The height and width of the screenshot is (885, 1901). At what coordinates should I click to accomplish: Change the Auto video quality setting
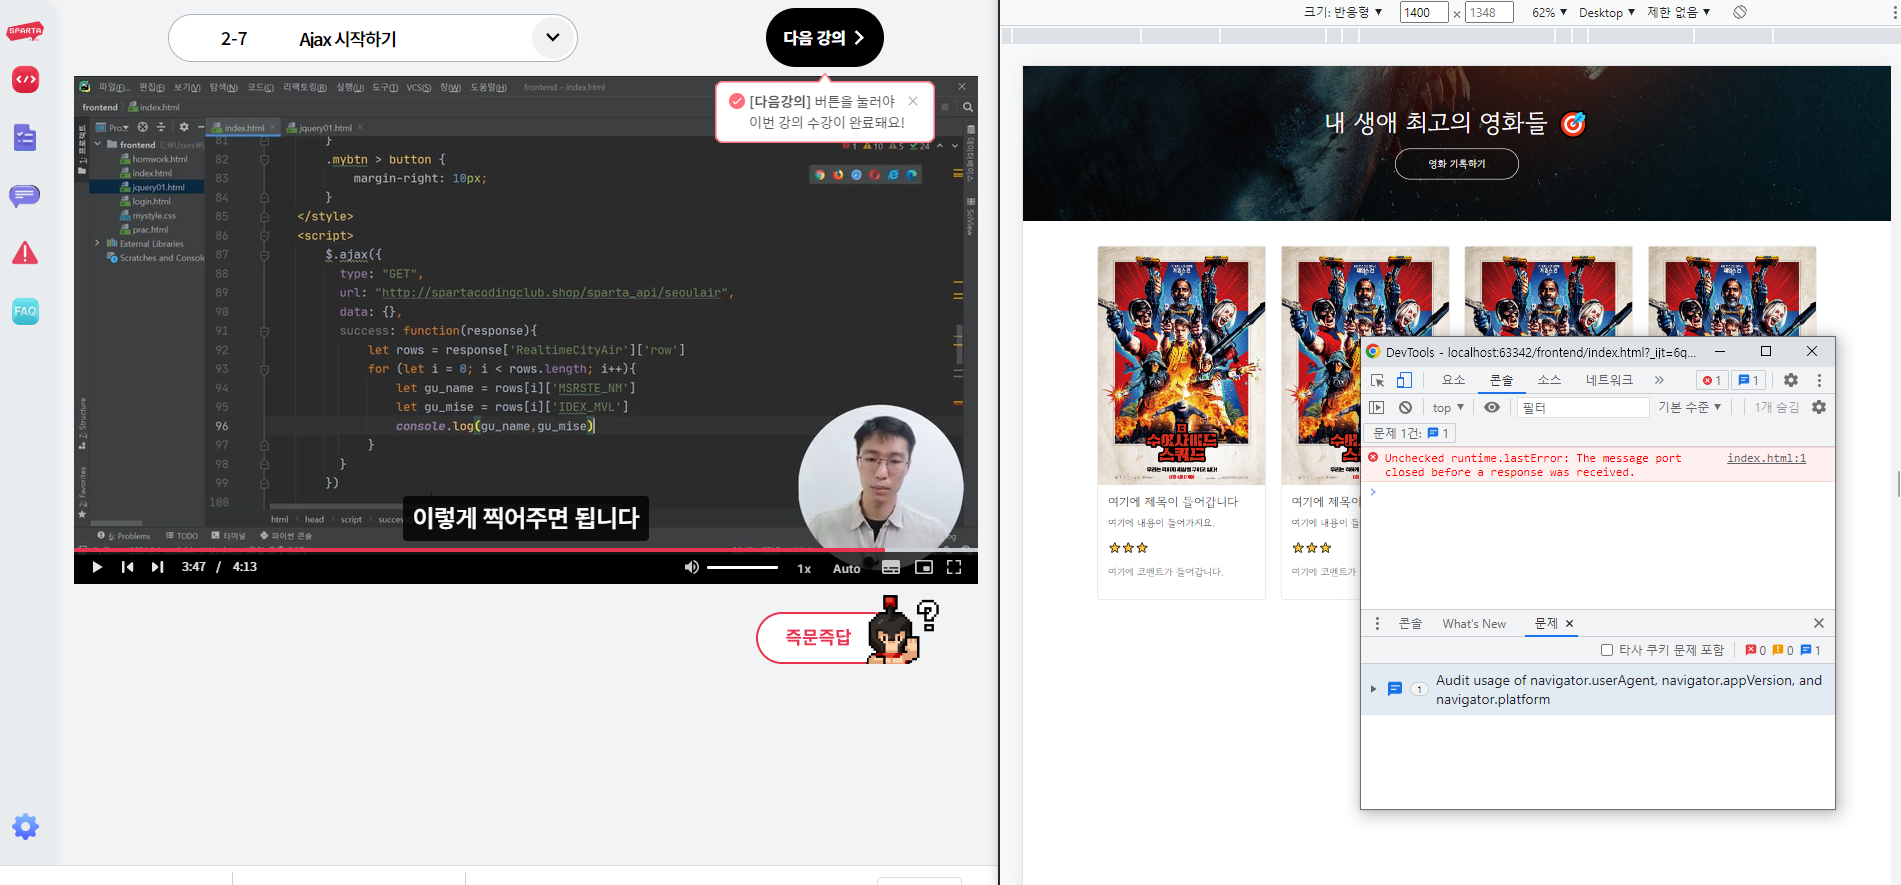click(x=846, y=568)
